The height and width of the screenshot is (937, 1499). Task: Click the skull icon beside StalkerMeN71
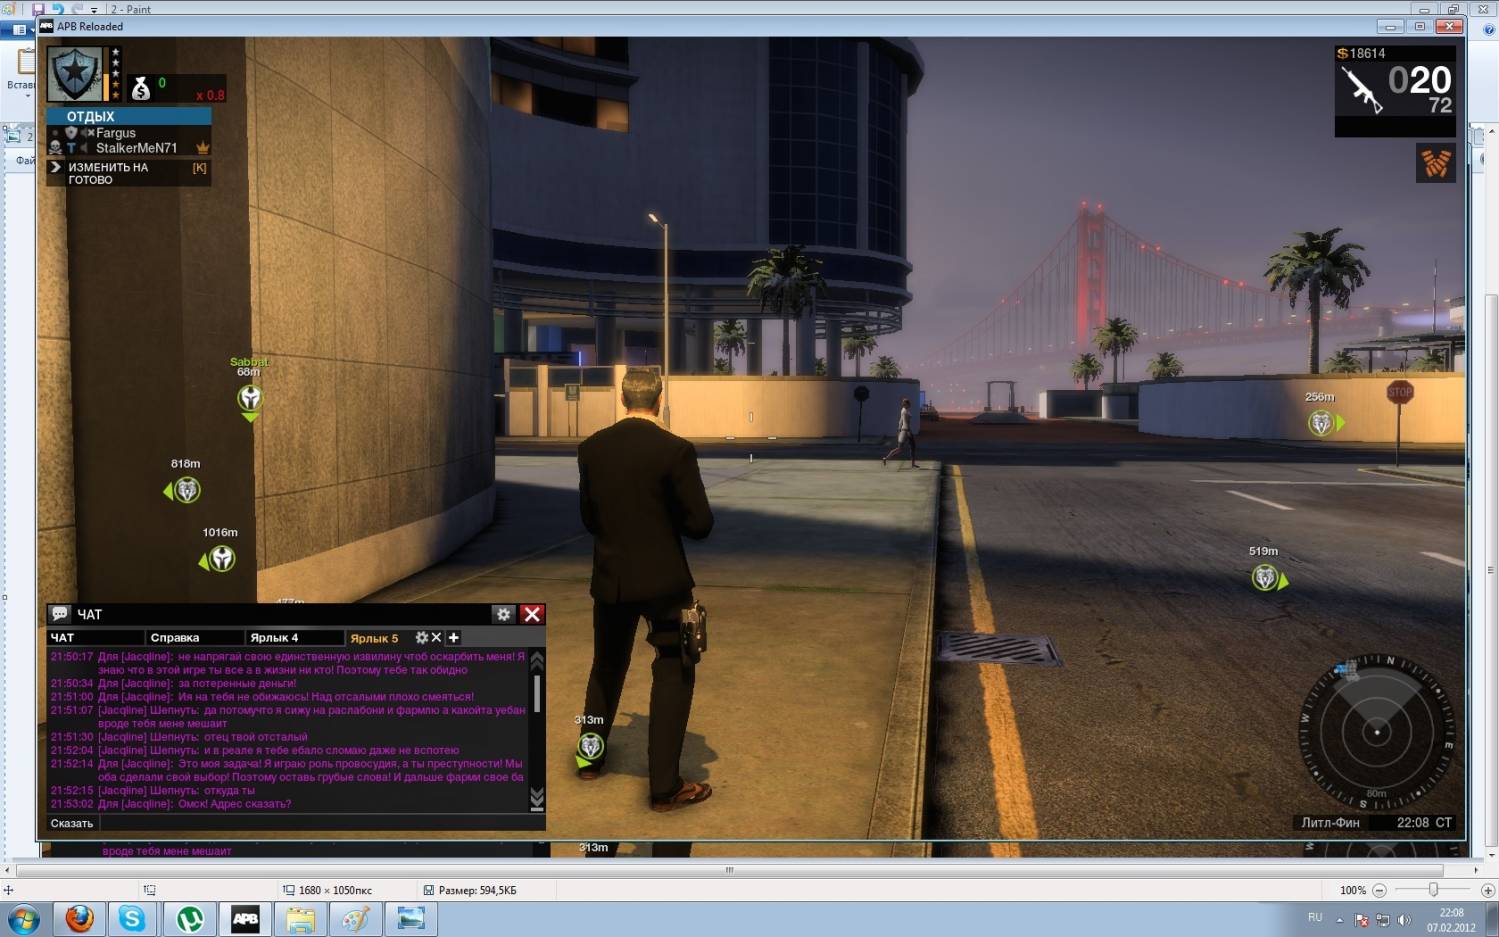coord(55,148)
